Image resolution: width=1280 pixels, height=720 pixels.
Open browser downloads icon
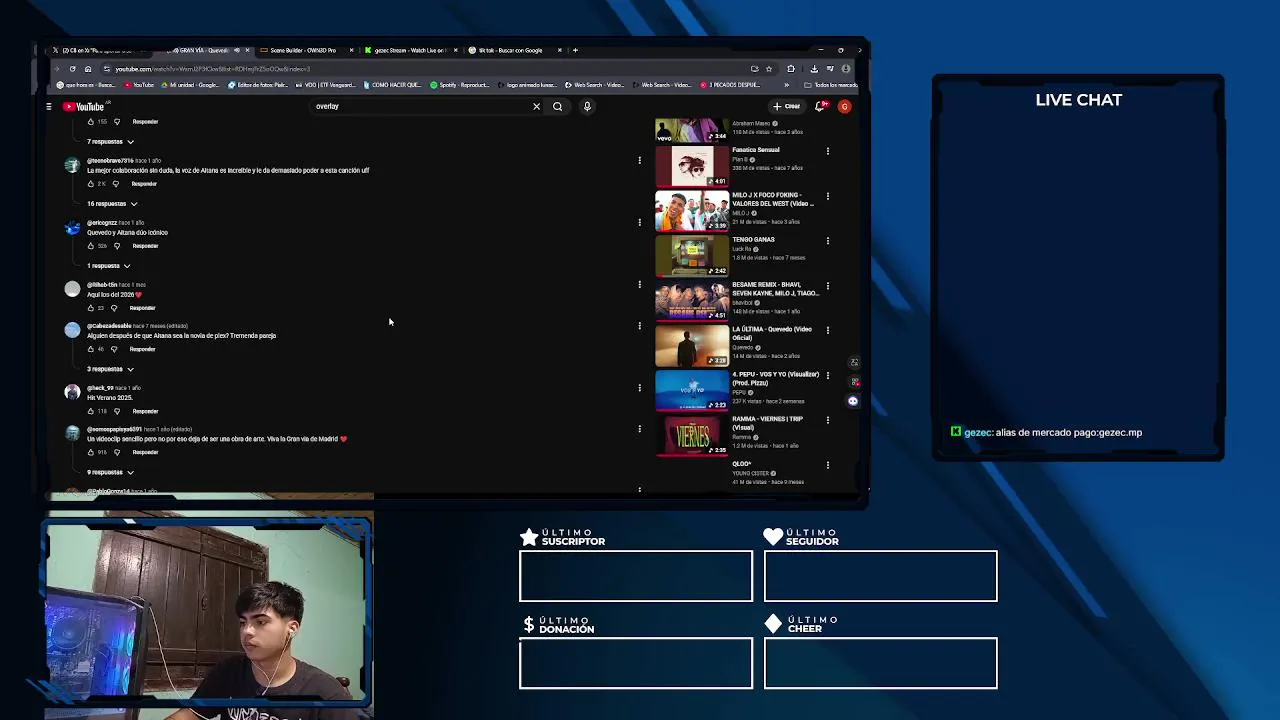(814, 69)
